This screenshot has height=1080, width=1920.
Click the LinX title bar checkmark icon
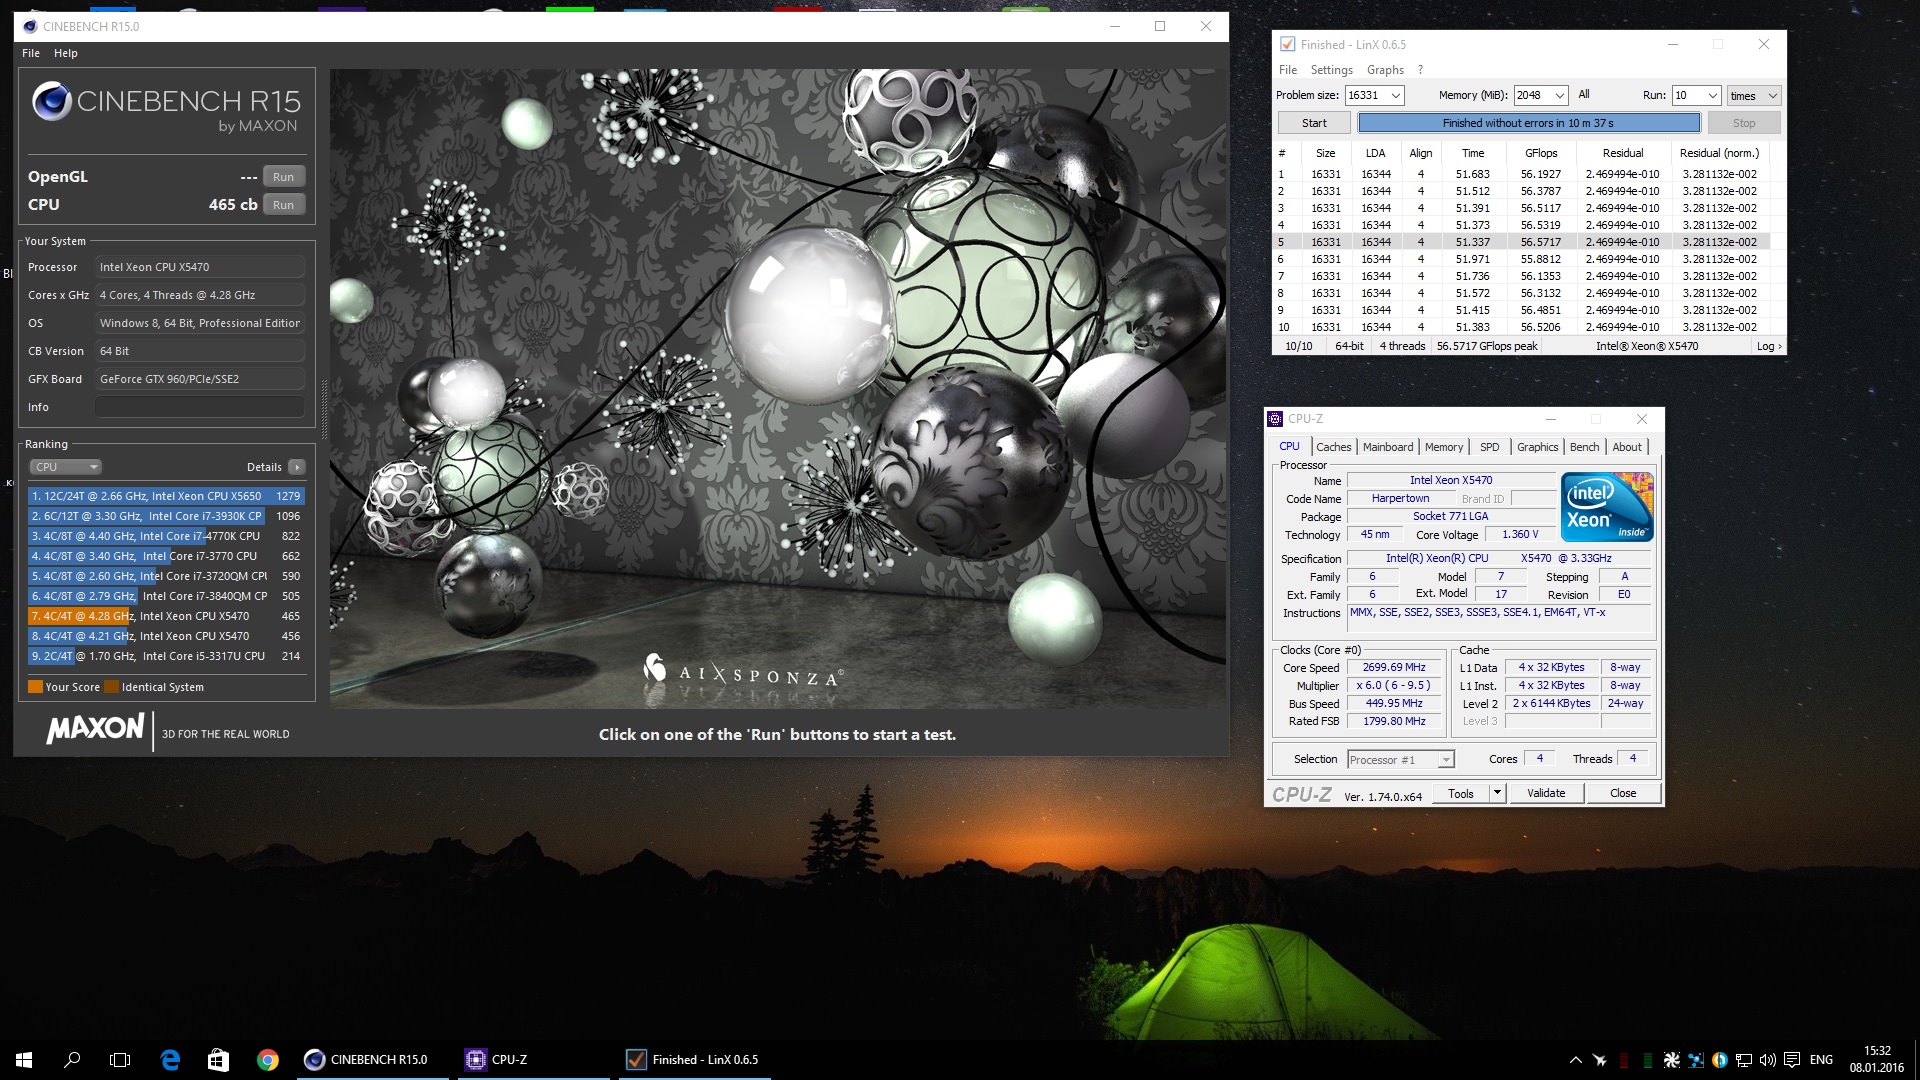coord(1287,45)
